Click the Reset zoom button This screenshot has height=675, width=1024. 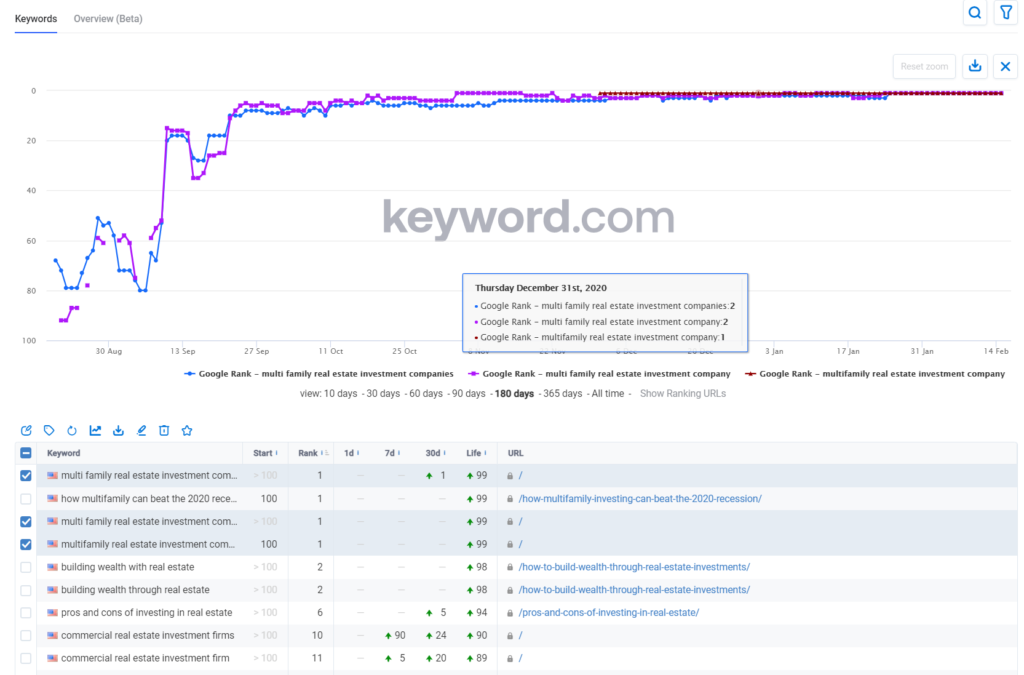924,66
